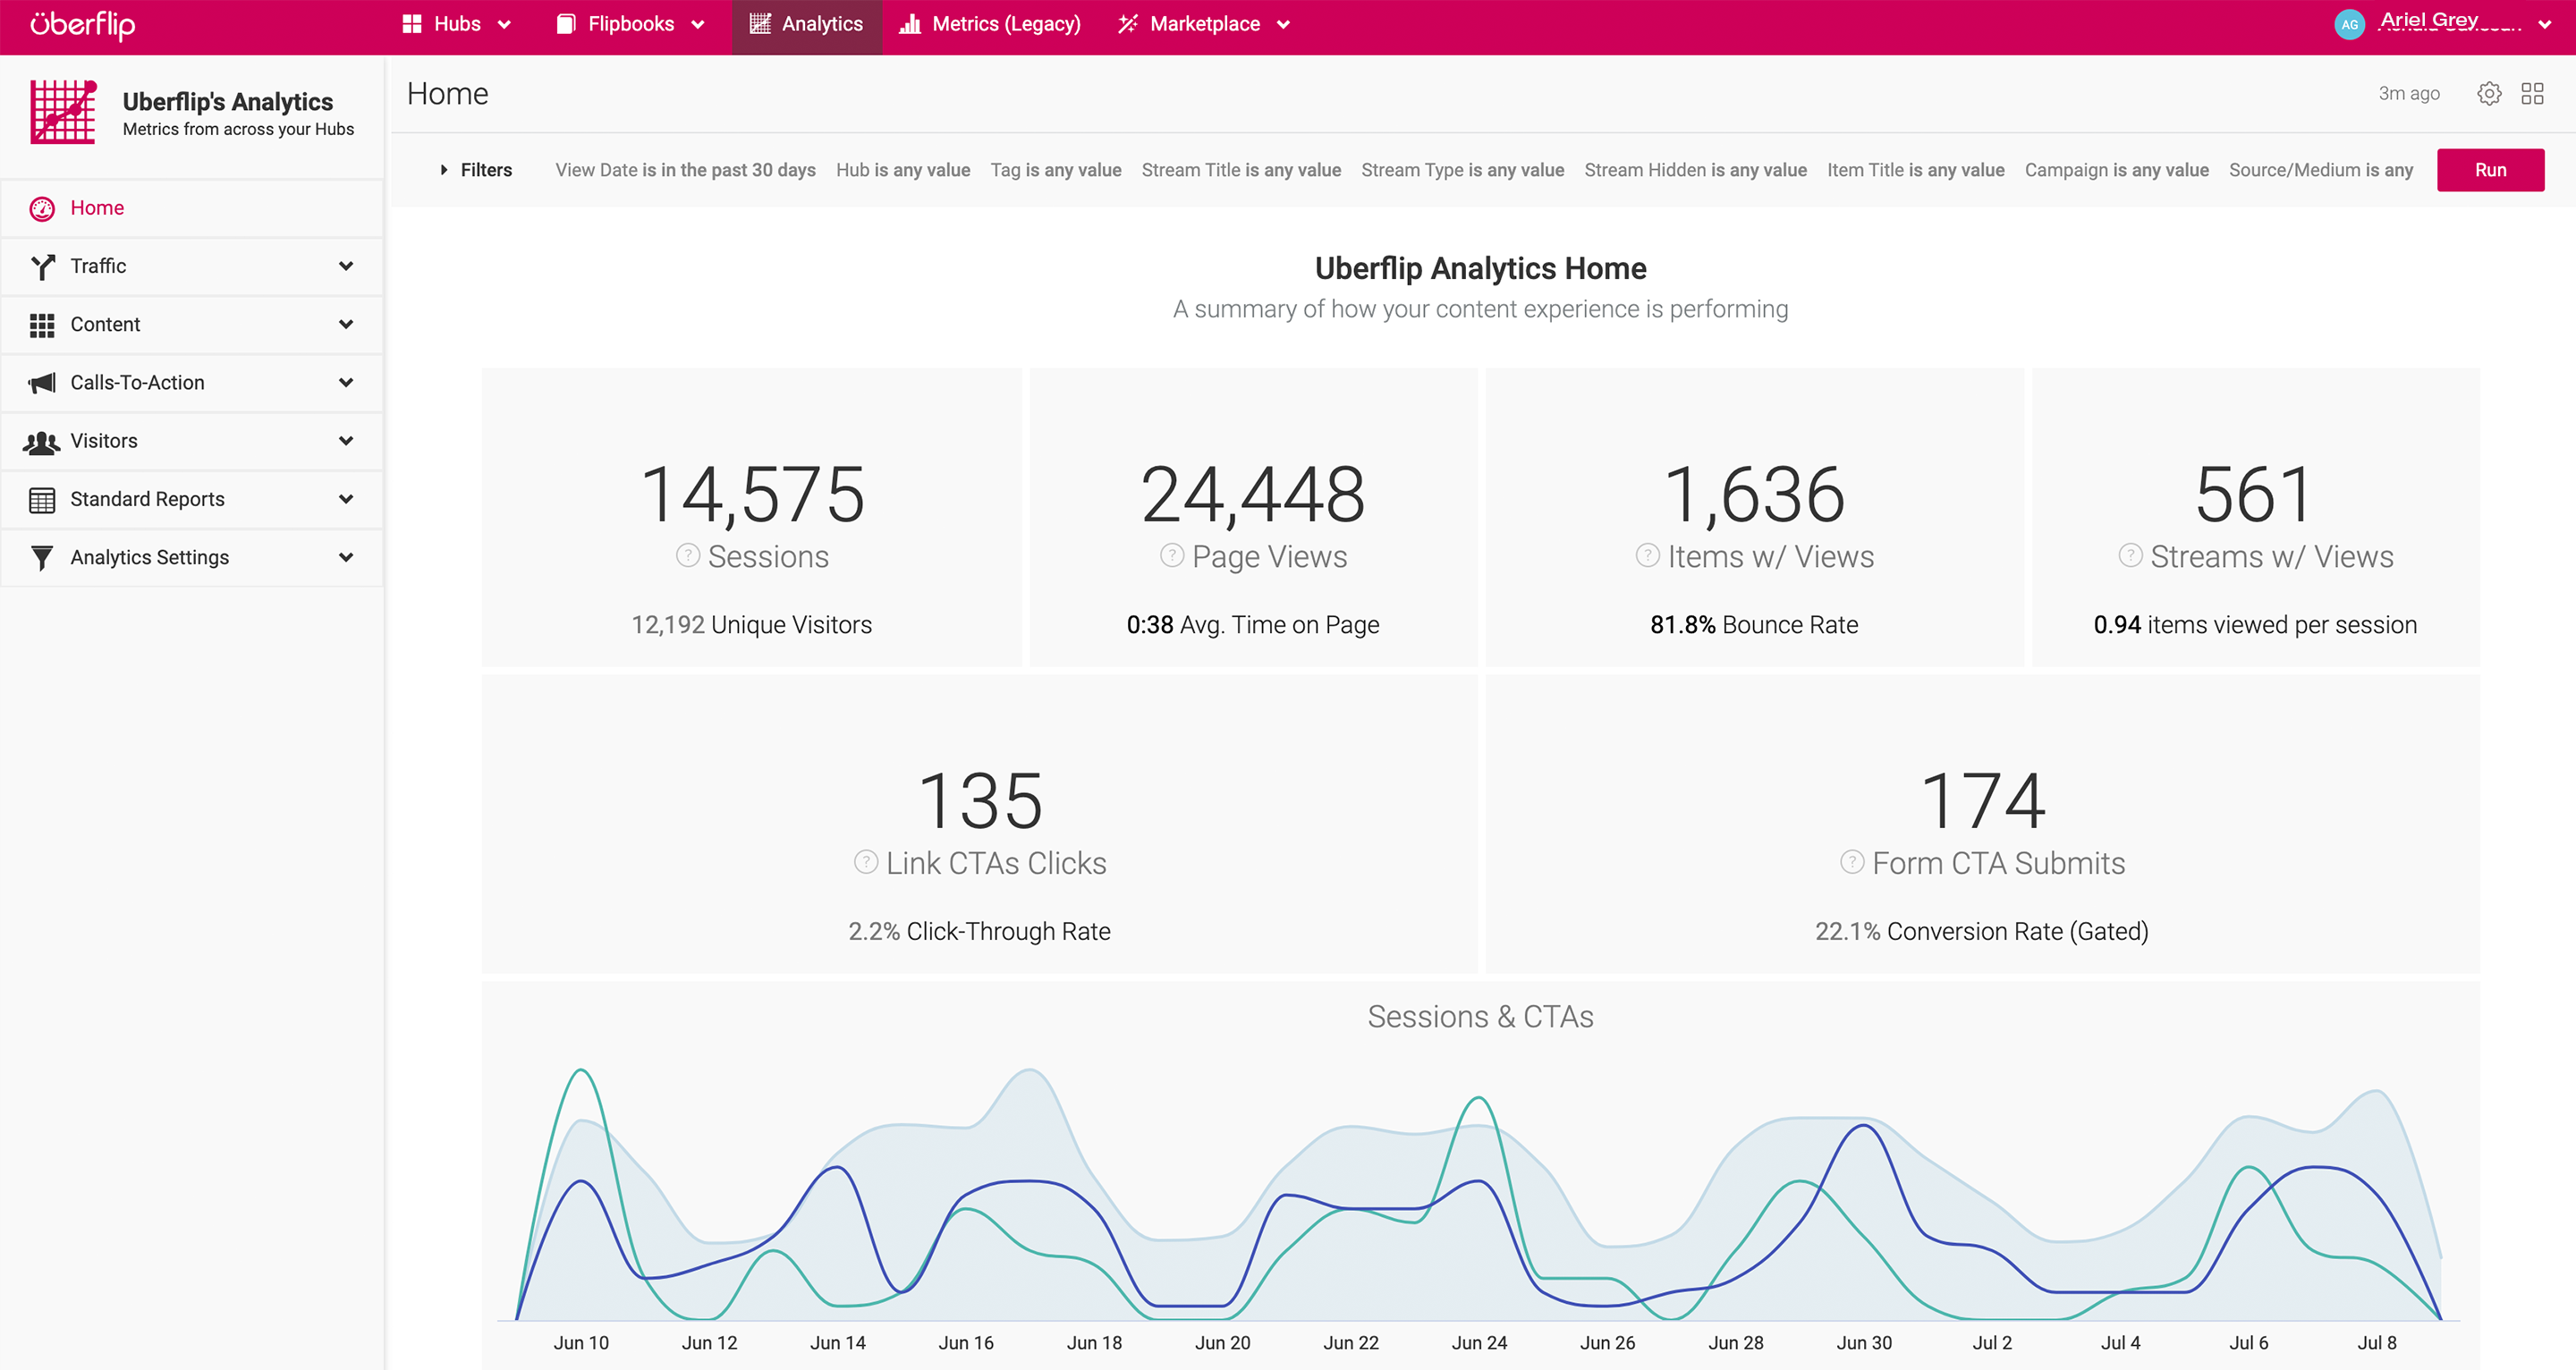The width and height of the screenshot is (2576, 1370).
Task: Click the help icon next to Link CTAs Clicks
Action: pos(865,862)
